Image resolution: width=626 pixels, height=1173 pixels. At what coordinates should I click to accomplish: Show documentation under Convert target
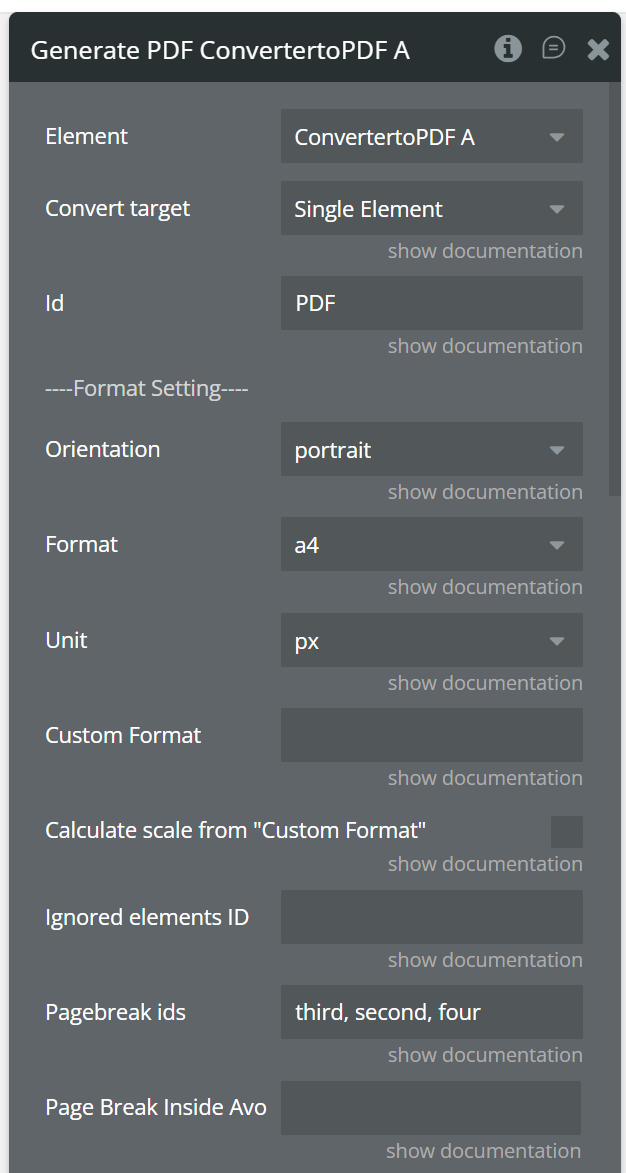coord(485,251)
